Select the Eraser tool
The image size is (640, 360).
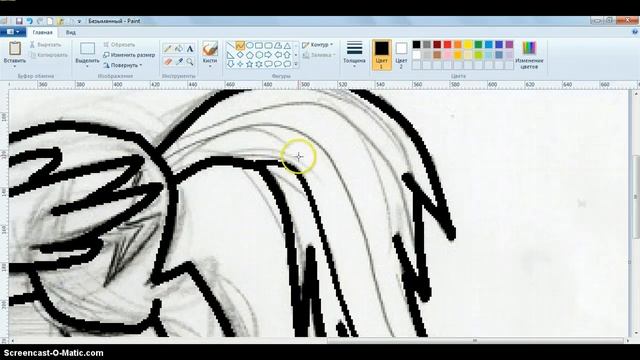coord(168,62)
